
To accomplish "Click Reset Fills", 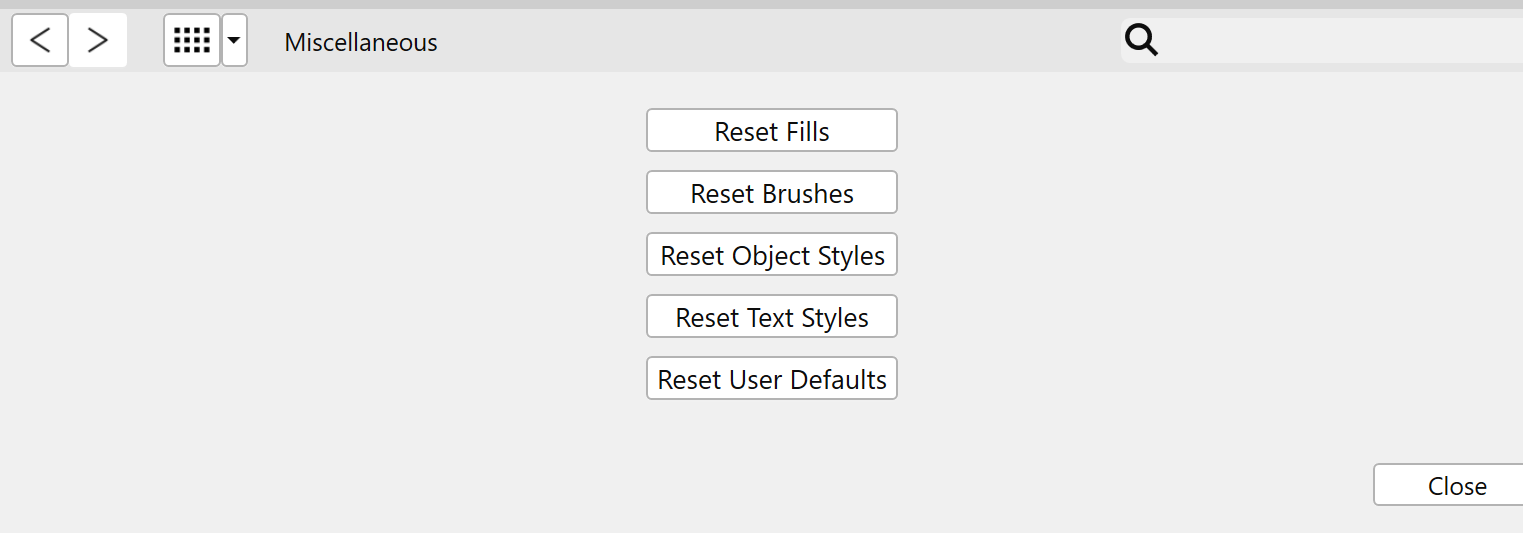I will 772,130.
